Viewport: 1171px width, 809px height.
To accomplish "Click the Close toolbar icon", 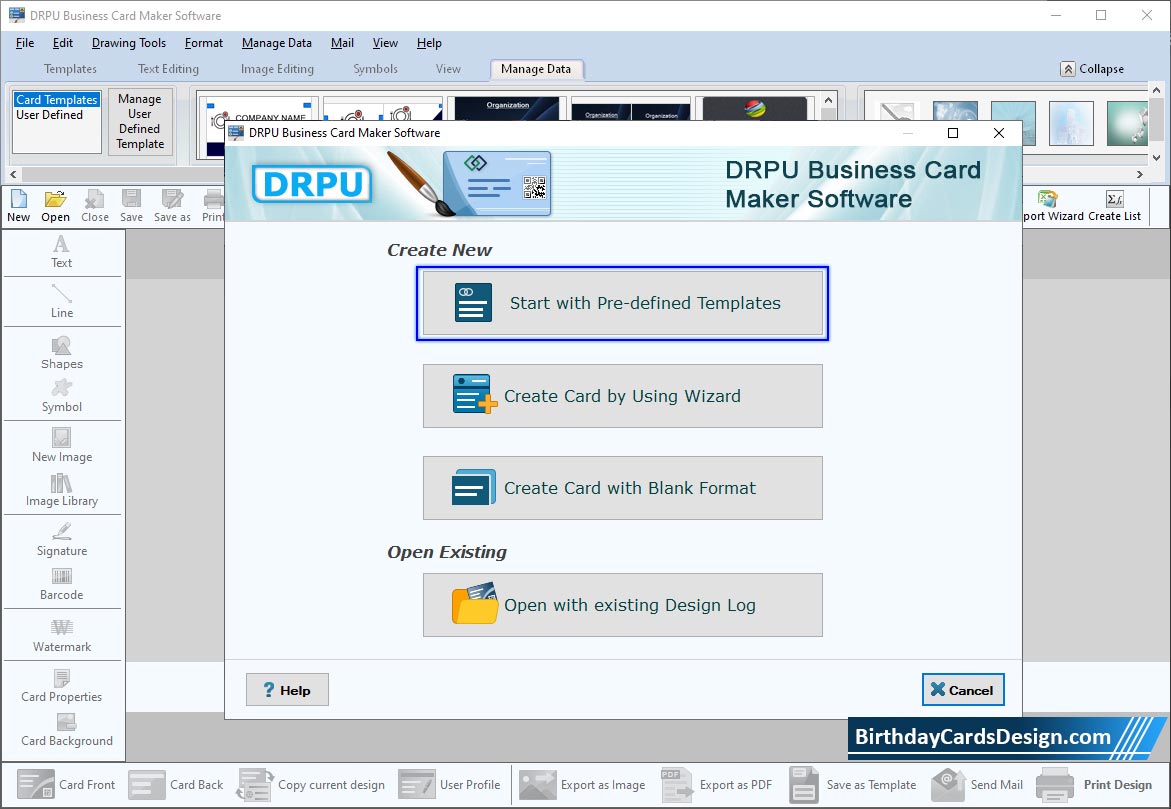I will pyautogui.click(x=95, y=206).
